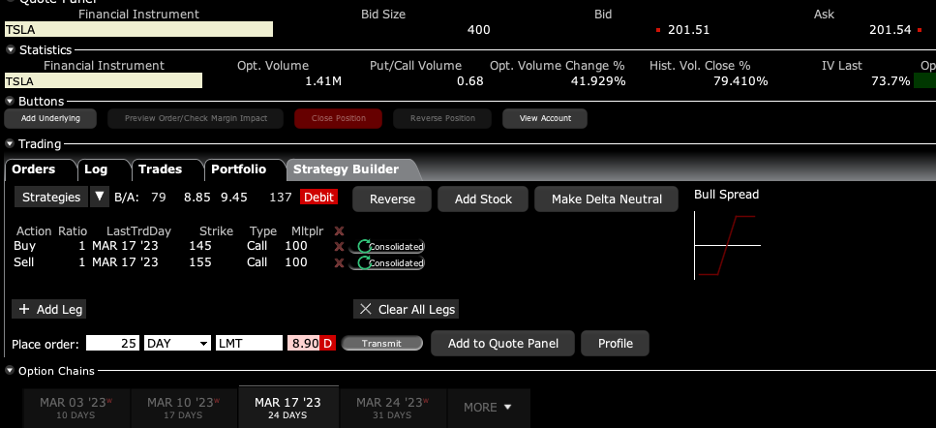Open the MORE expirations dropdown
The image size is (936, 428).
tap(488, 407)
